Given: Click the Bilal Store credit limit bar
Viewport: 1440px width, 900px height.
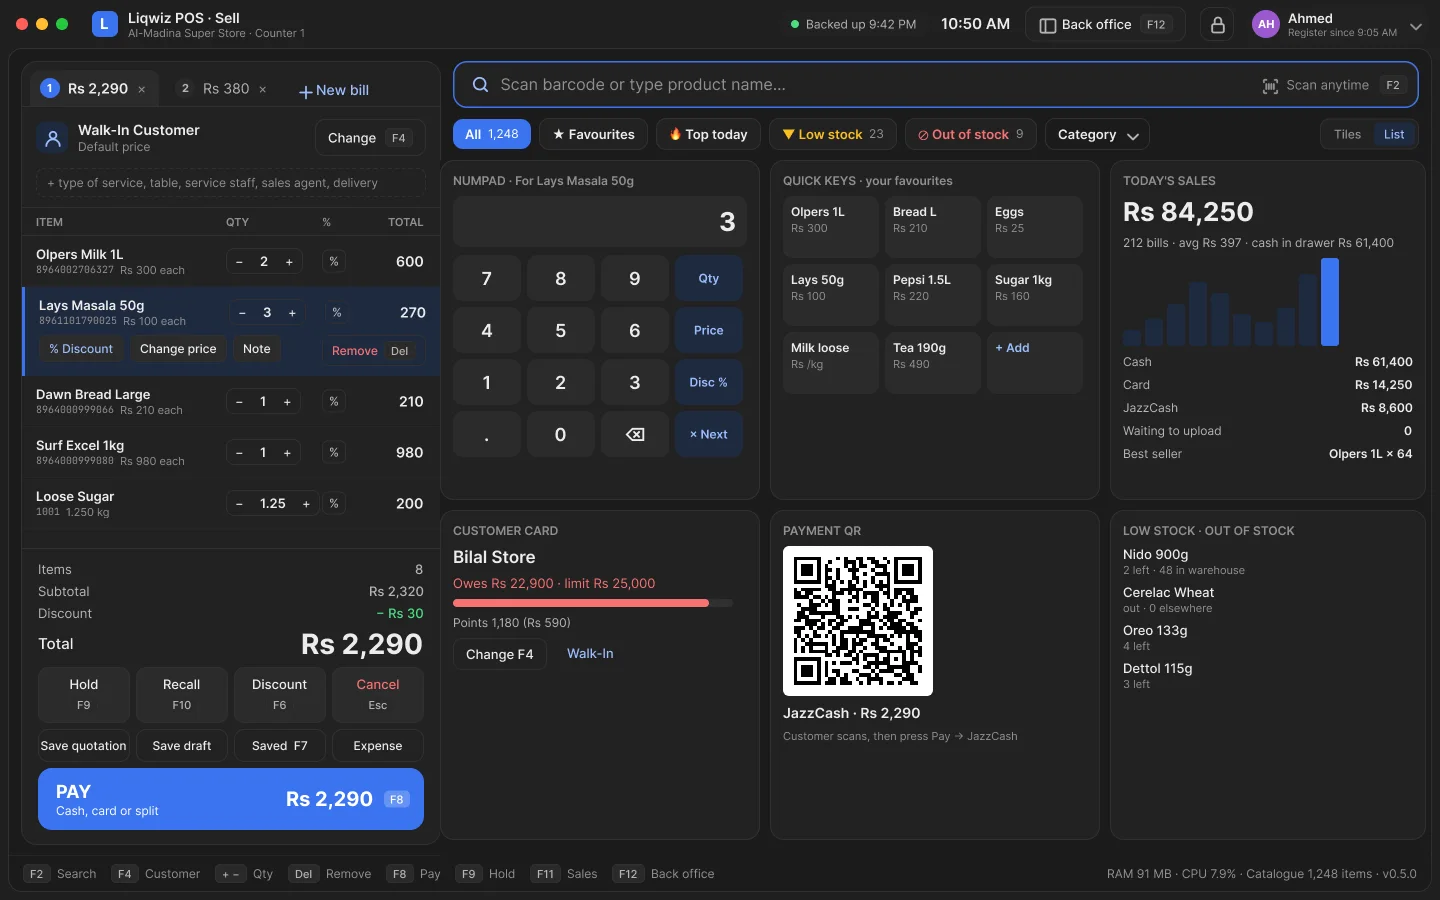Looking at the screenshot, I should 593,603.
